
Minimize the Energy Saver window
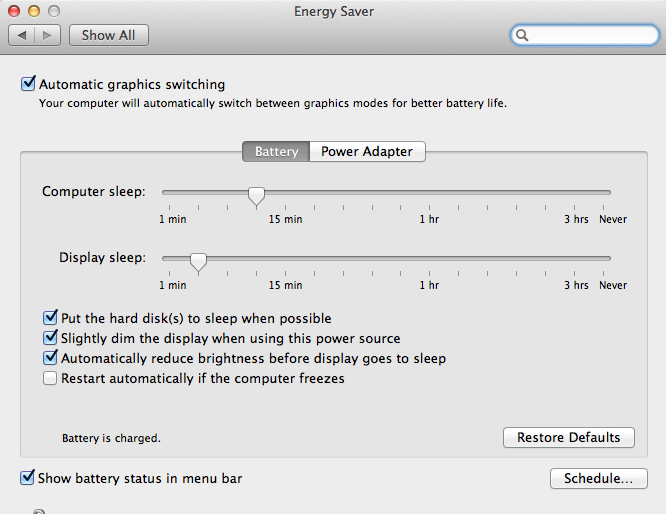coord(33,10)
